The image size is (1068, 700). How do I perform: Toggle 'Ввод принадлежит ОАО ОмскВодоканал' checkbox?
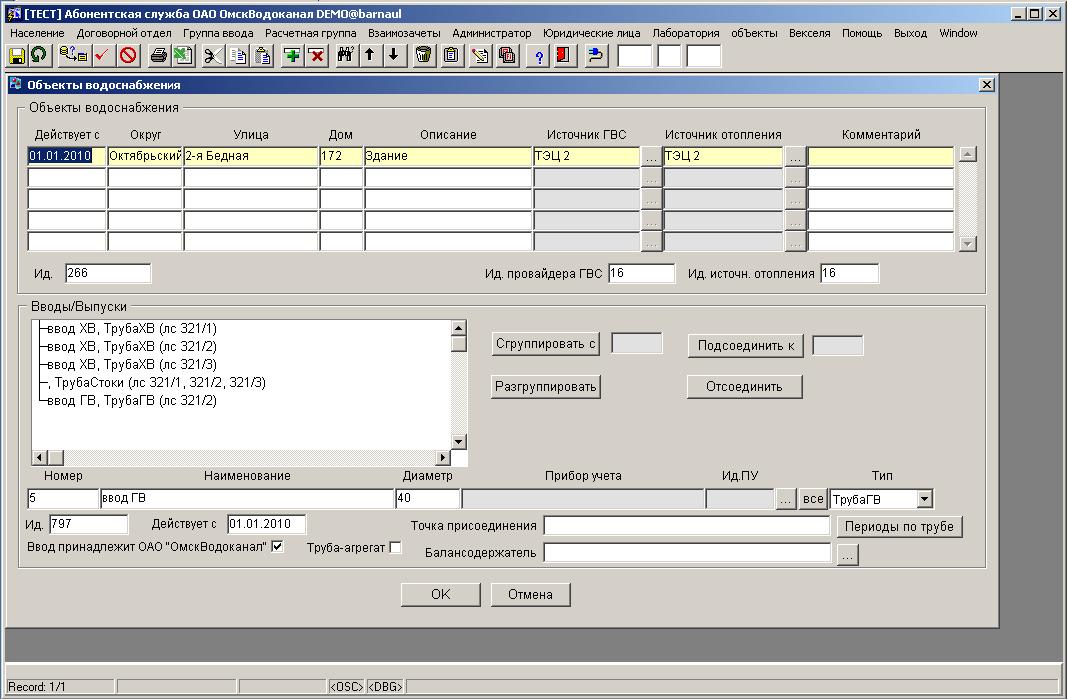tap(277, 547)
